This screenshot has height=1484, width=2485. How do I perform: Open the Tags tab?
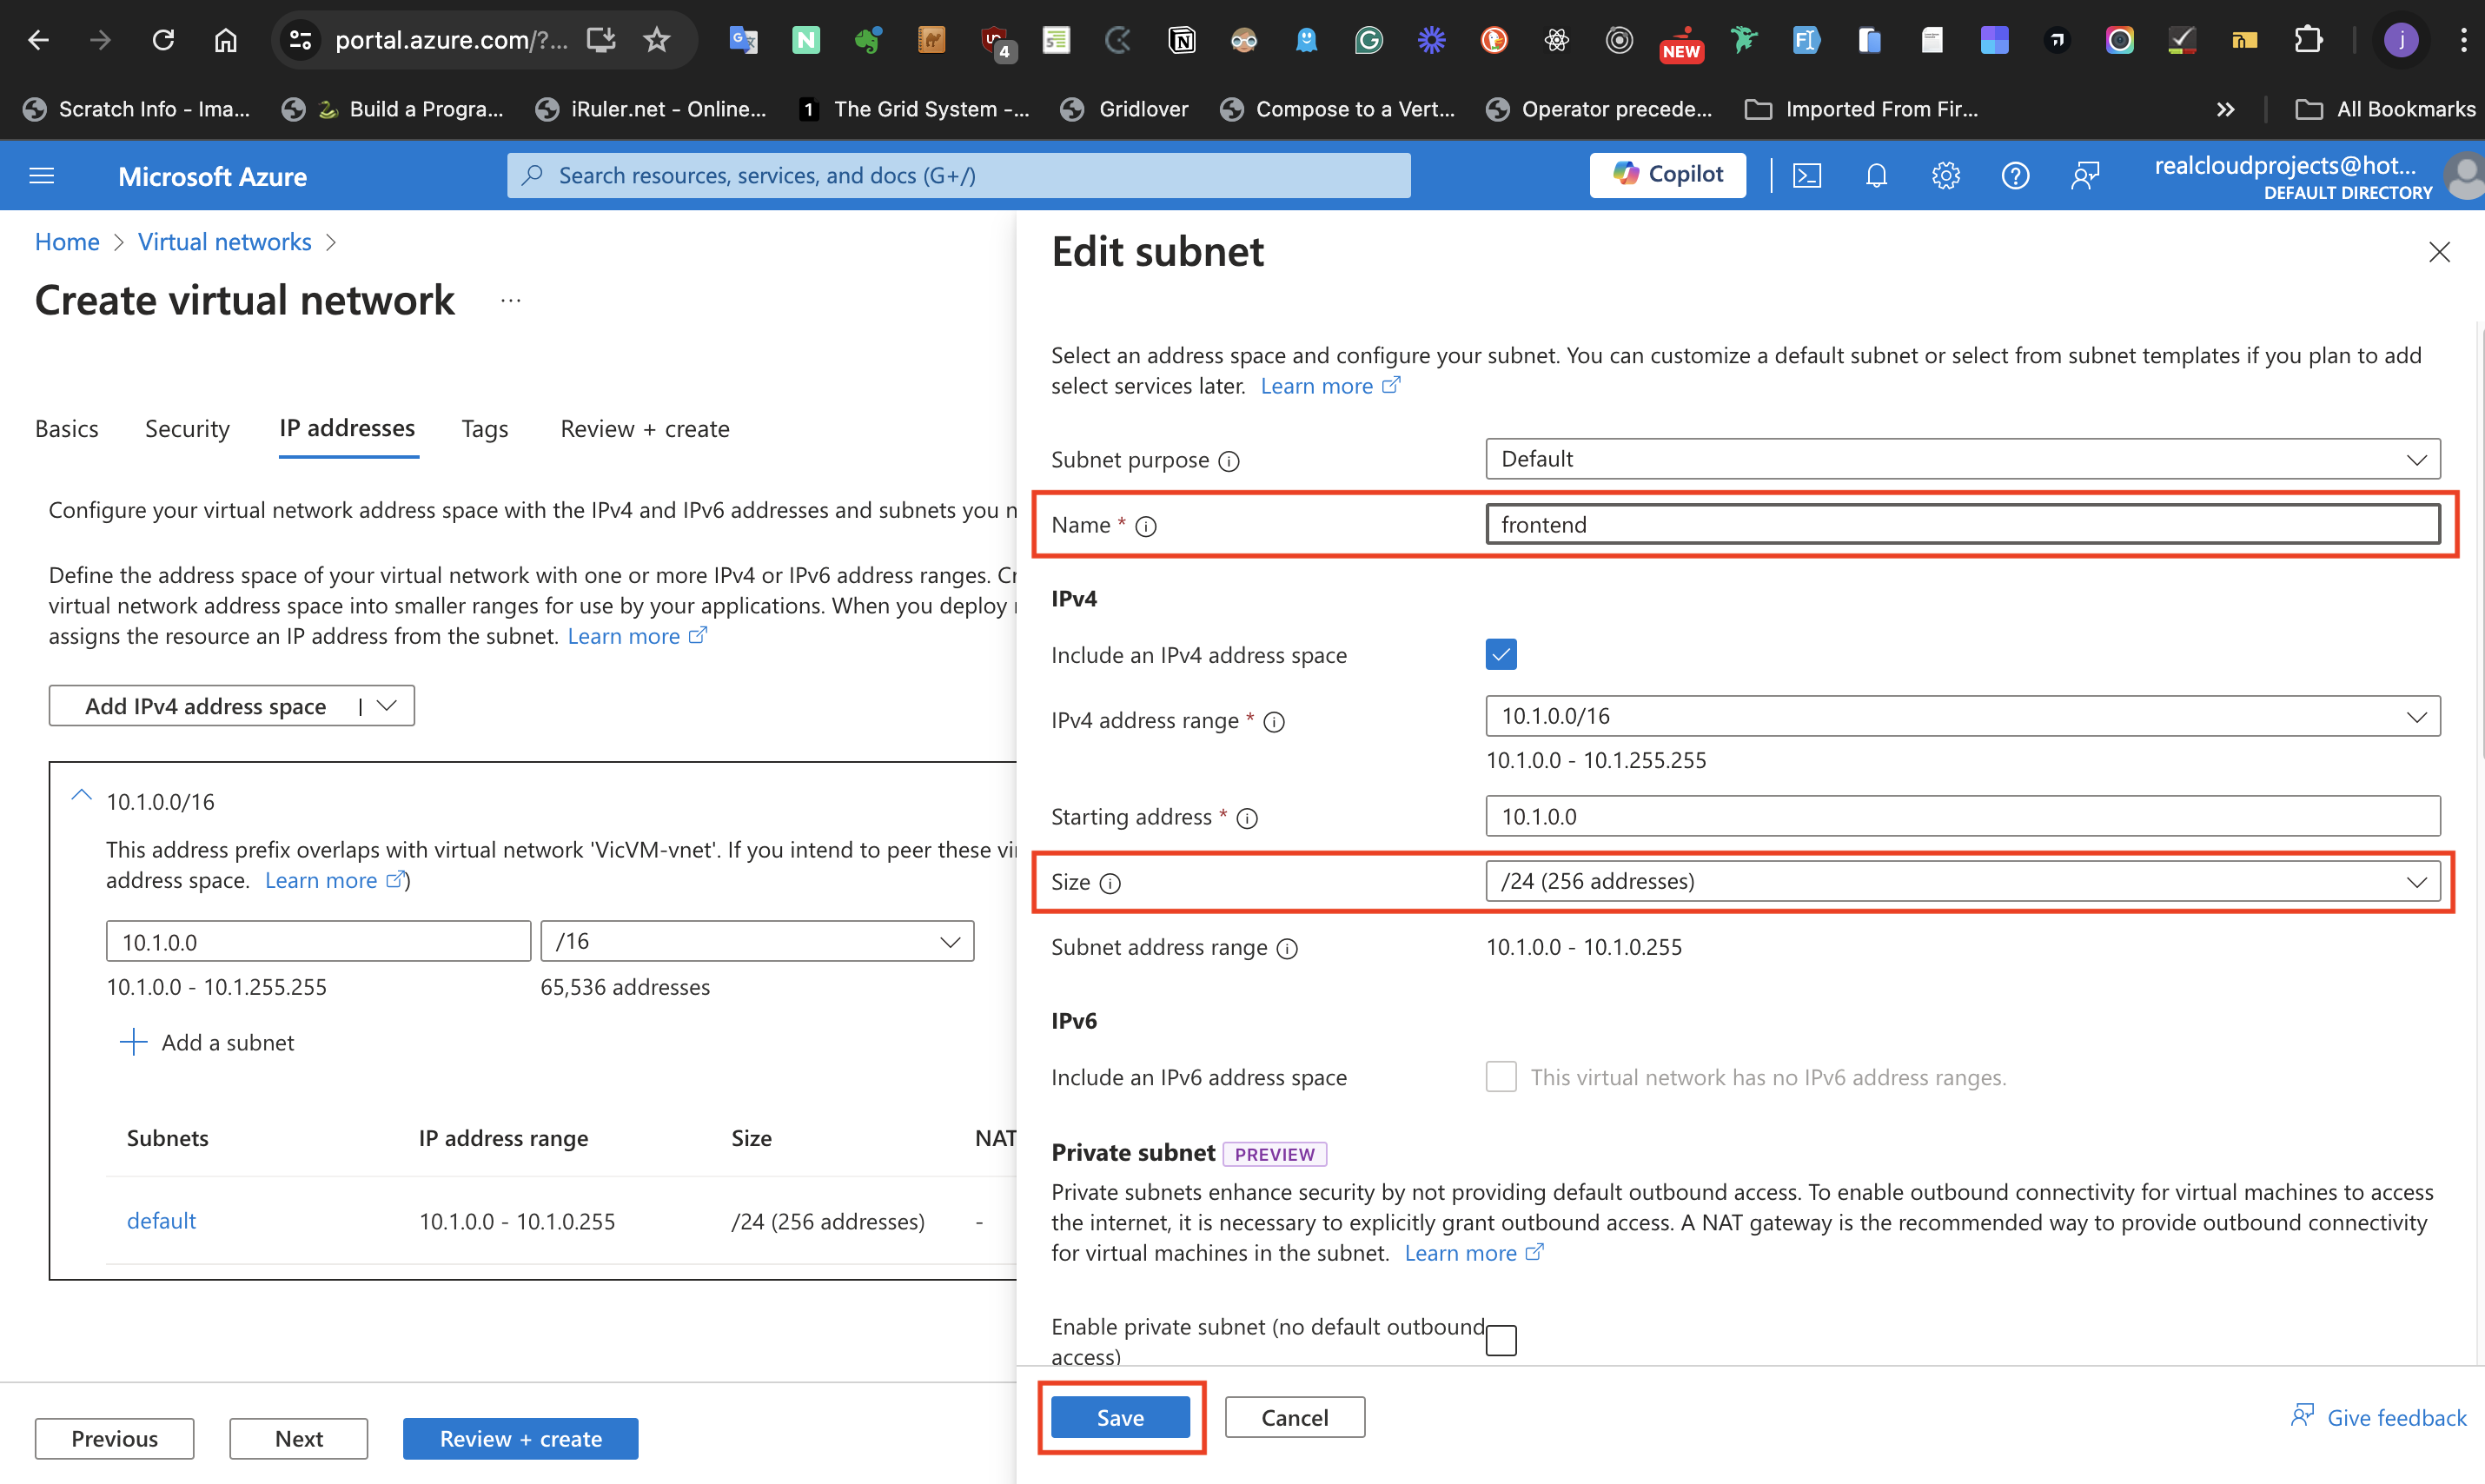pos(484,428)
